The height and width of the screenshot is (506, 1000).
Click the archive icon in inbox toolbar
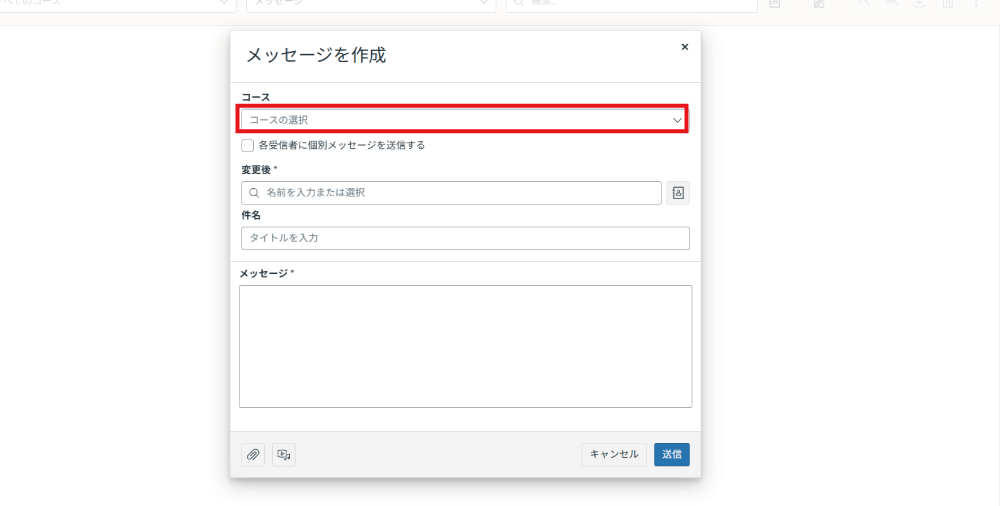tap(919, 4)
